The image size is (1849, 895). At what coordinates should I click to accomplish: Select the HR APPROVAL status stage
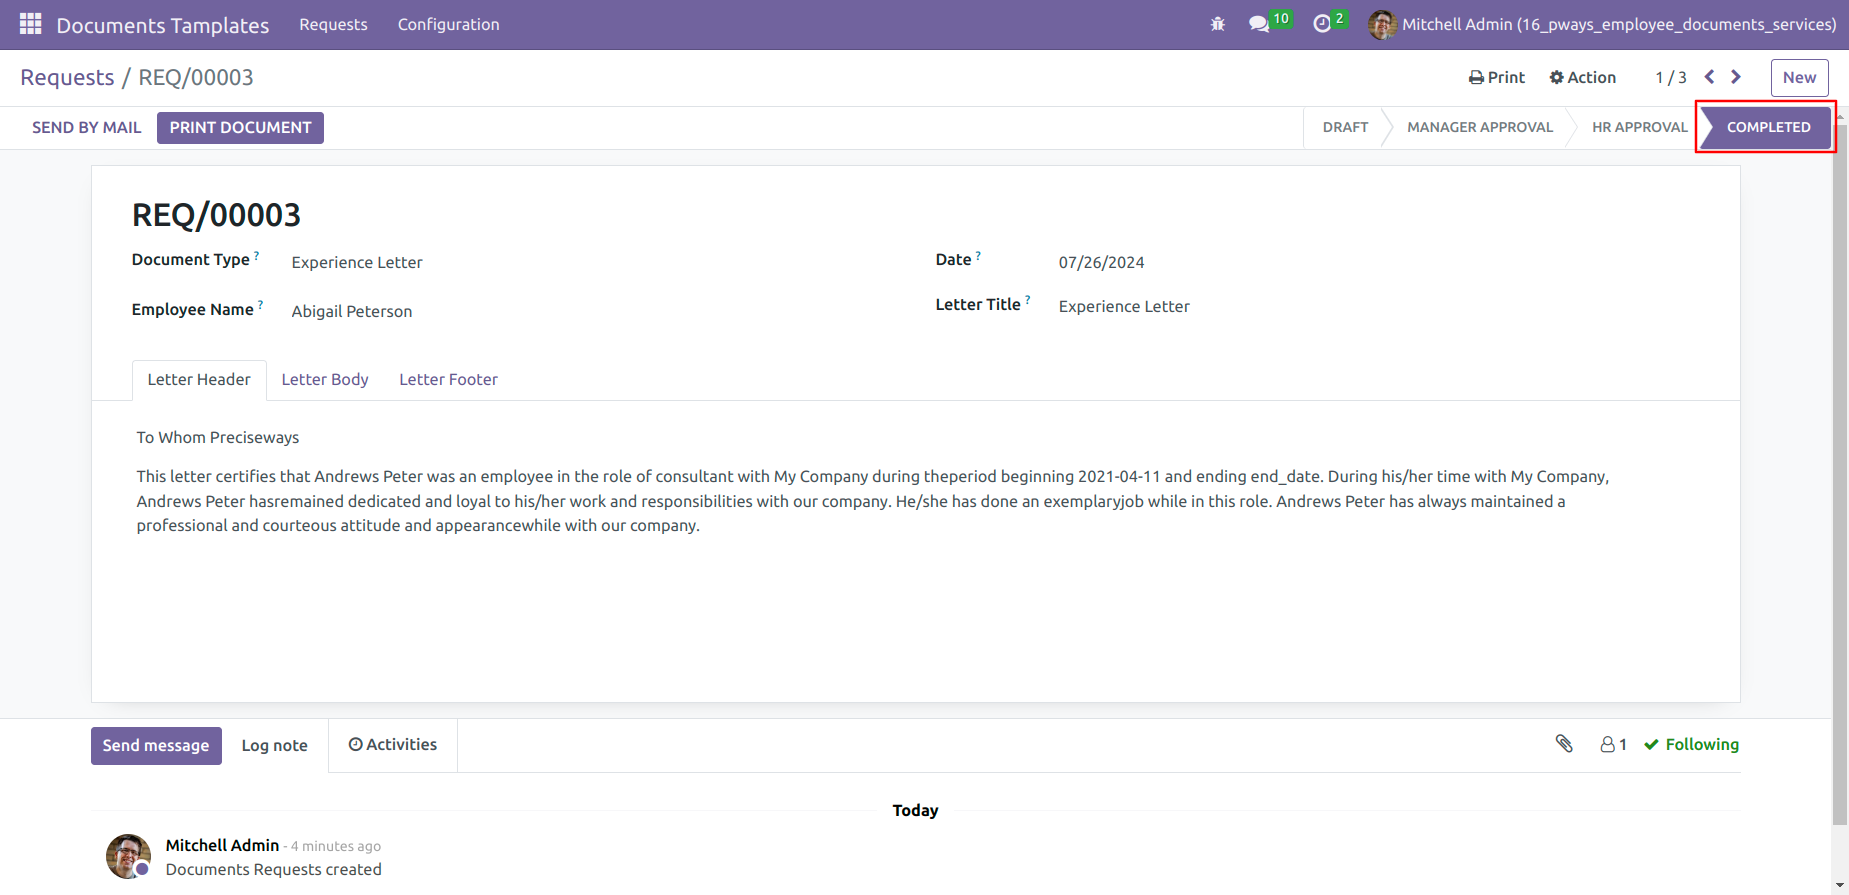pyautogui.click(x=1639, y=127)
